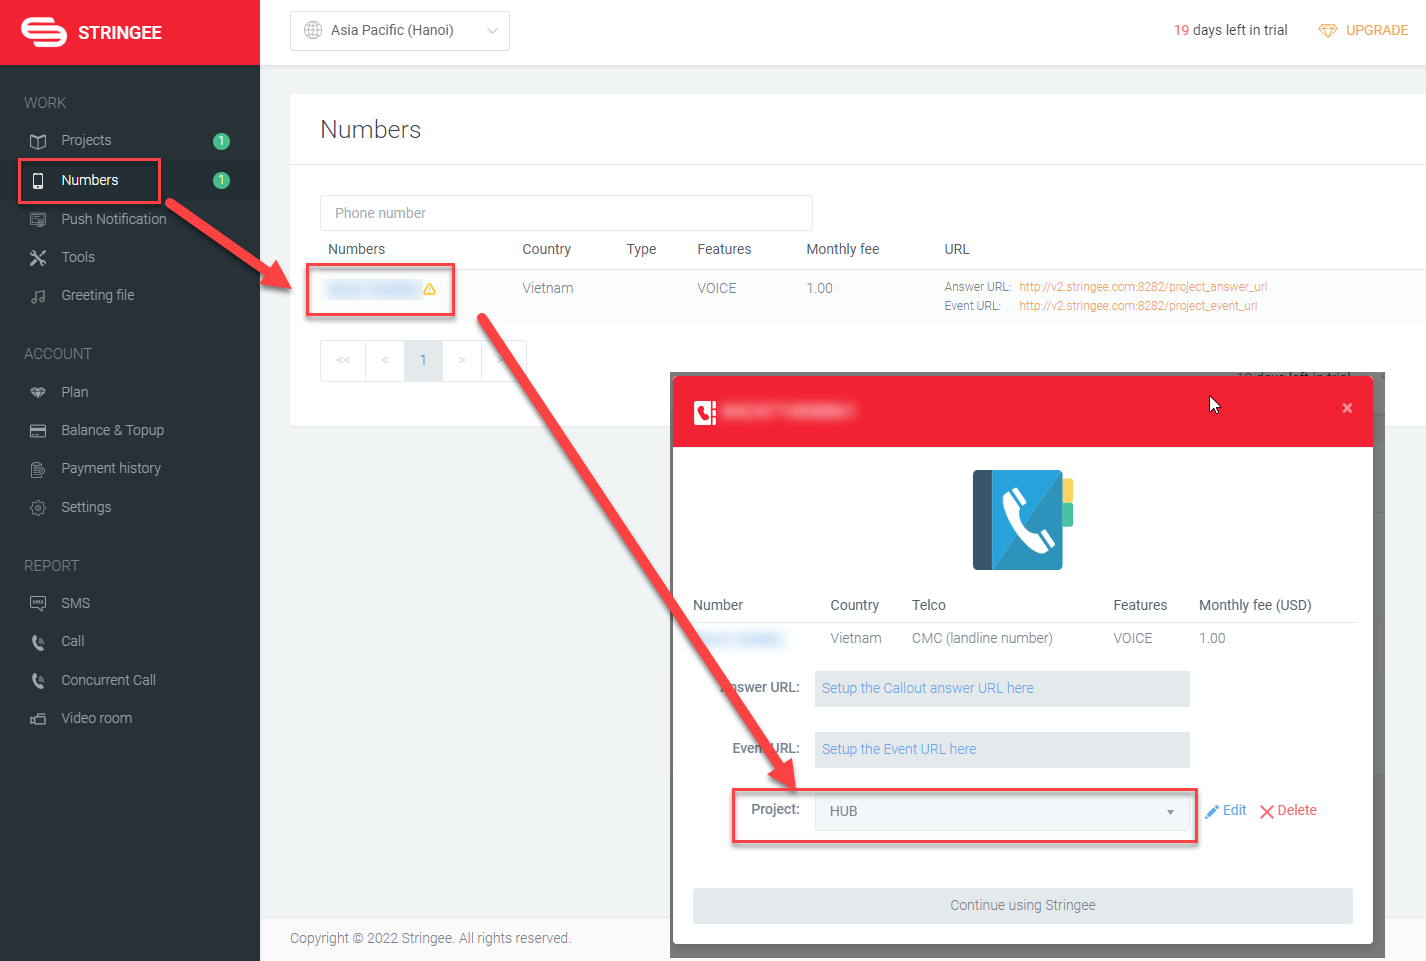Click the Video room icon
This screenshot has width=1426, height=961.
click(38, 719)
